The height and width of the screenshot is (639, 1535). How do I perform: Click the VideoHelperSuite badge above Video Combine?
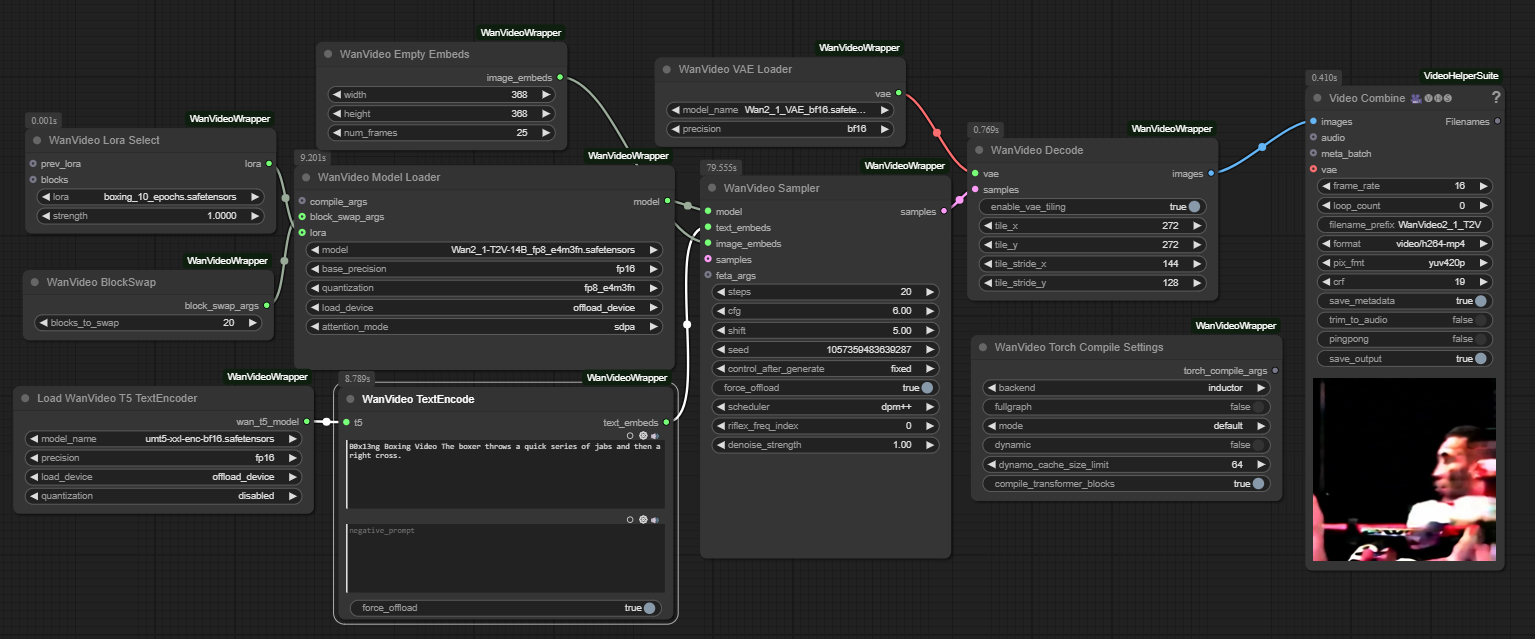(1460, 76)
